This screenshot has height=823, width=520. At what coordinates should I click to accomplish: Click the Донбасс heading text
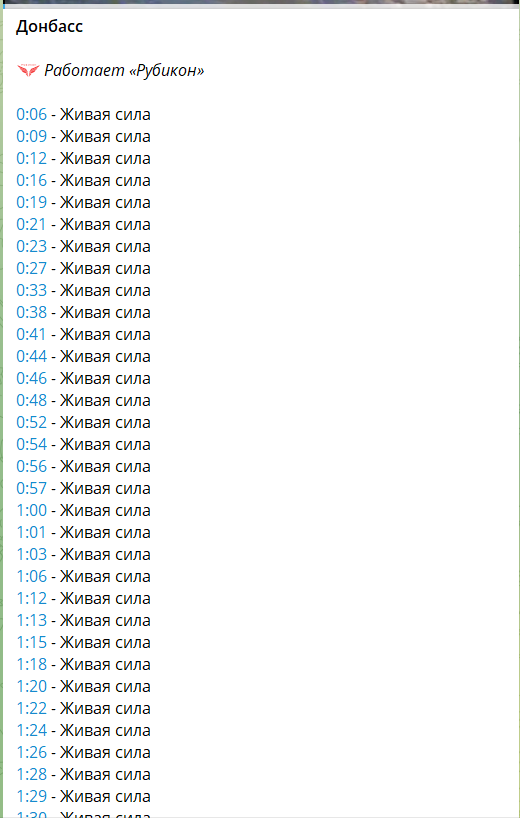(x=49, y=26)
